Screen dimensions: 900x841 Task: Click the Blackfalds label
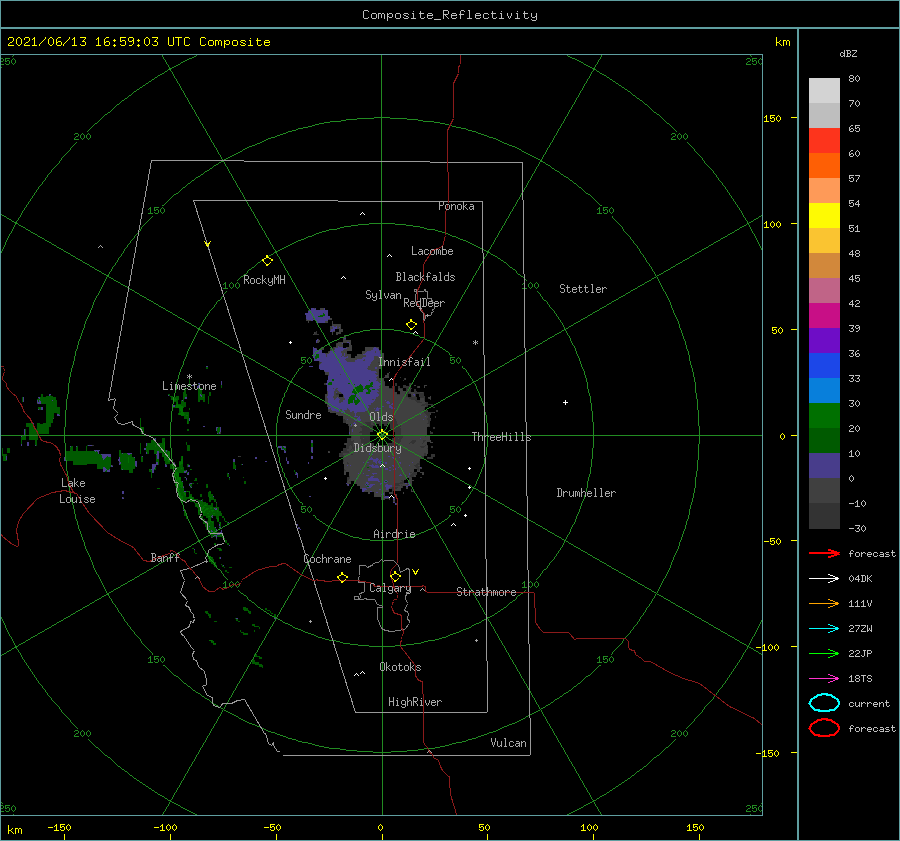tap(425, 277)
